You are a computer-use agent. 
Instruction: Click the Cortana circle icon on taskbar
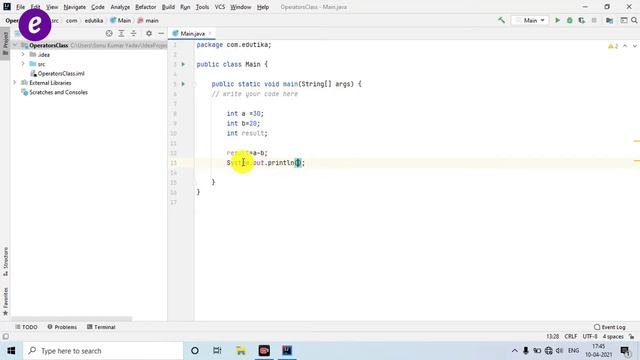pos(195,351)
